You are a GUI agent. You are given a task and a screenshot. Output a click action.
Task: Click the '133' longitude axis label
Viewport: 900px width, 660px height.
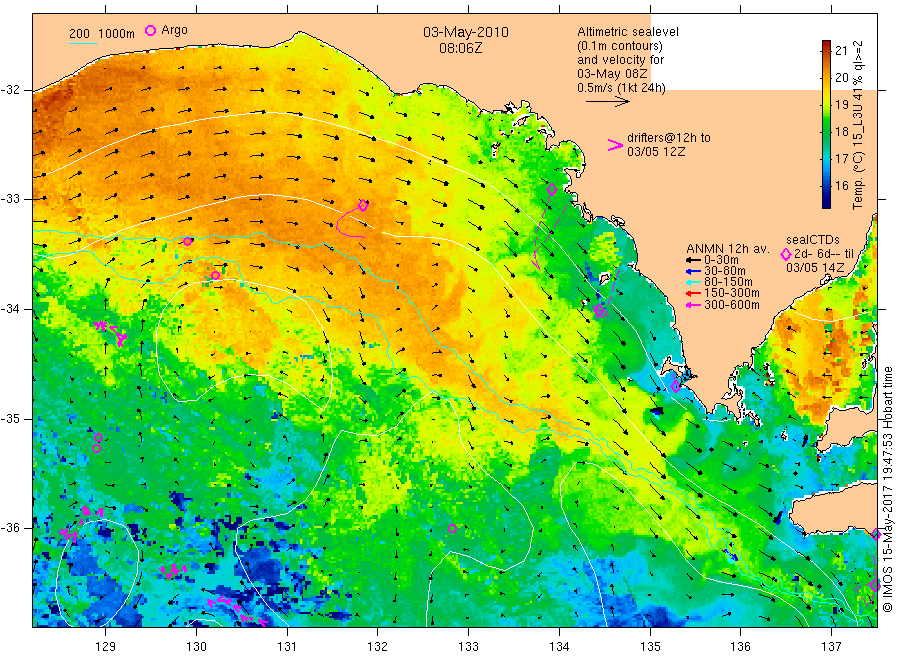[468, 647]
